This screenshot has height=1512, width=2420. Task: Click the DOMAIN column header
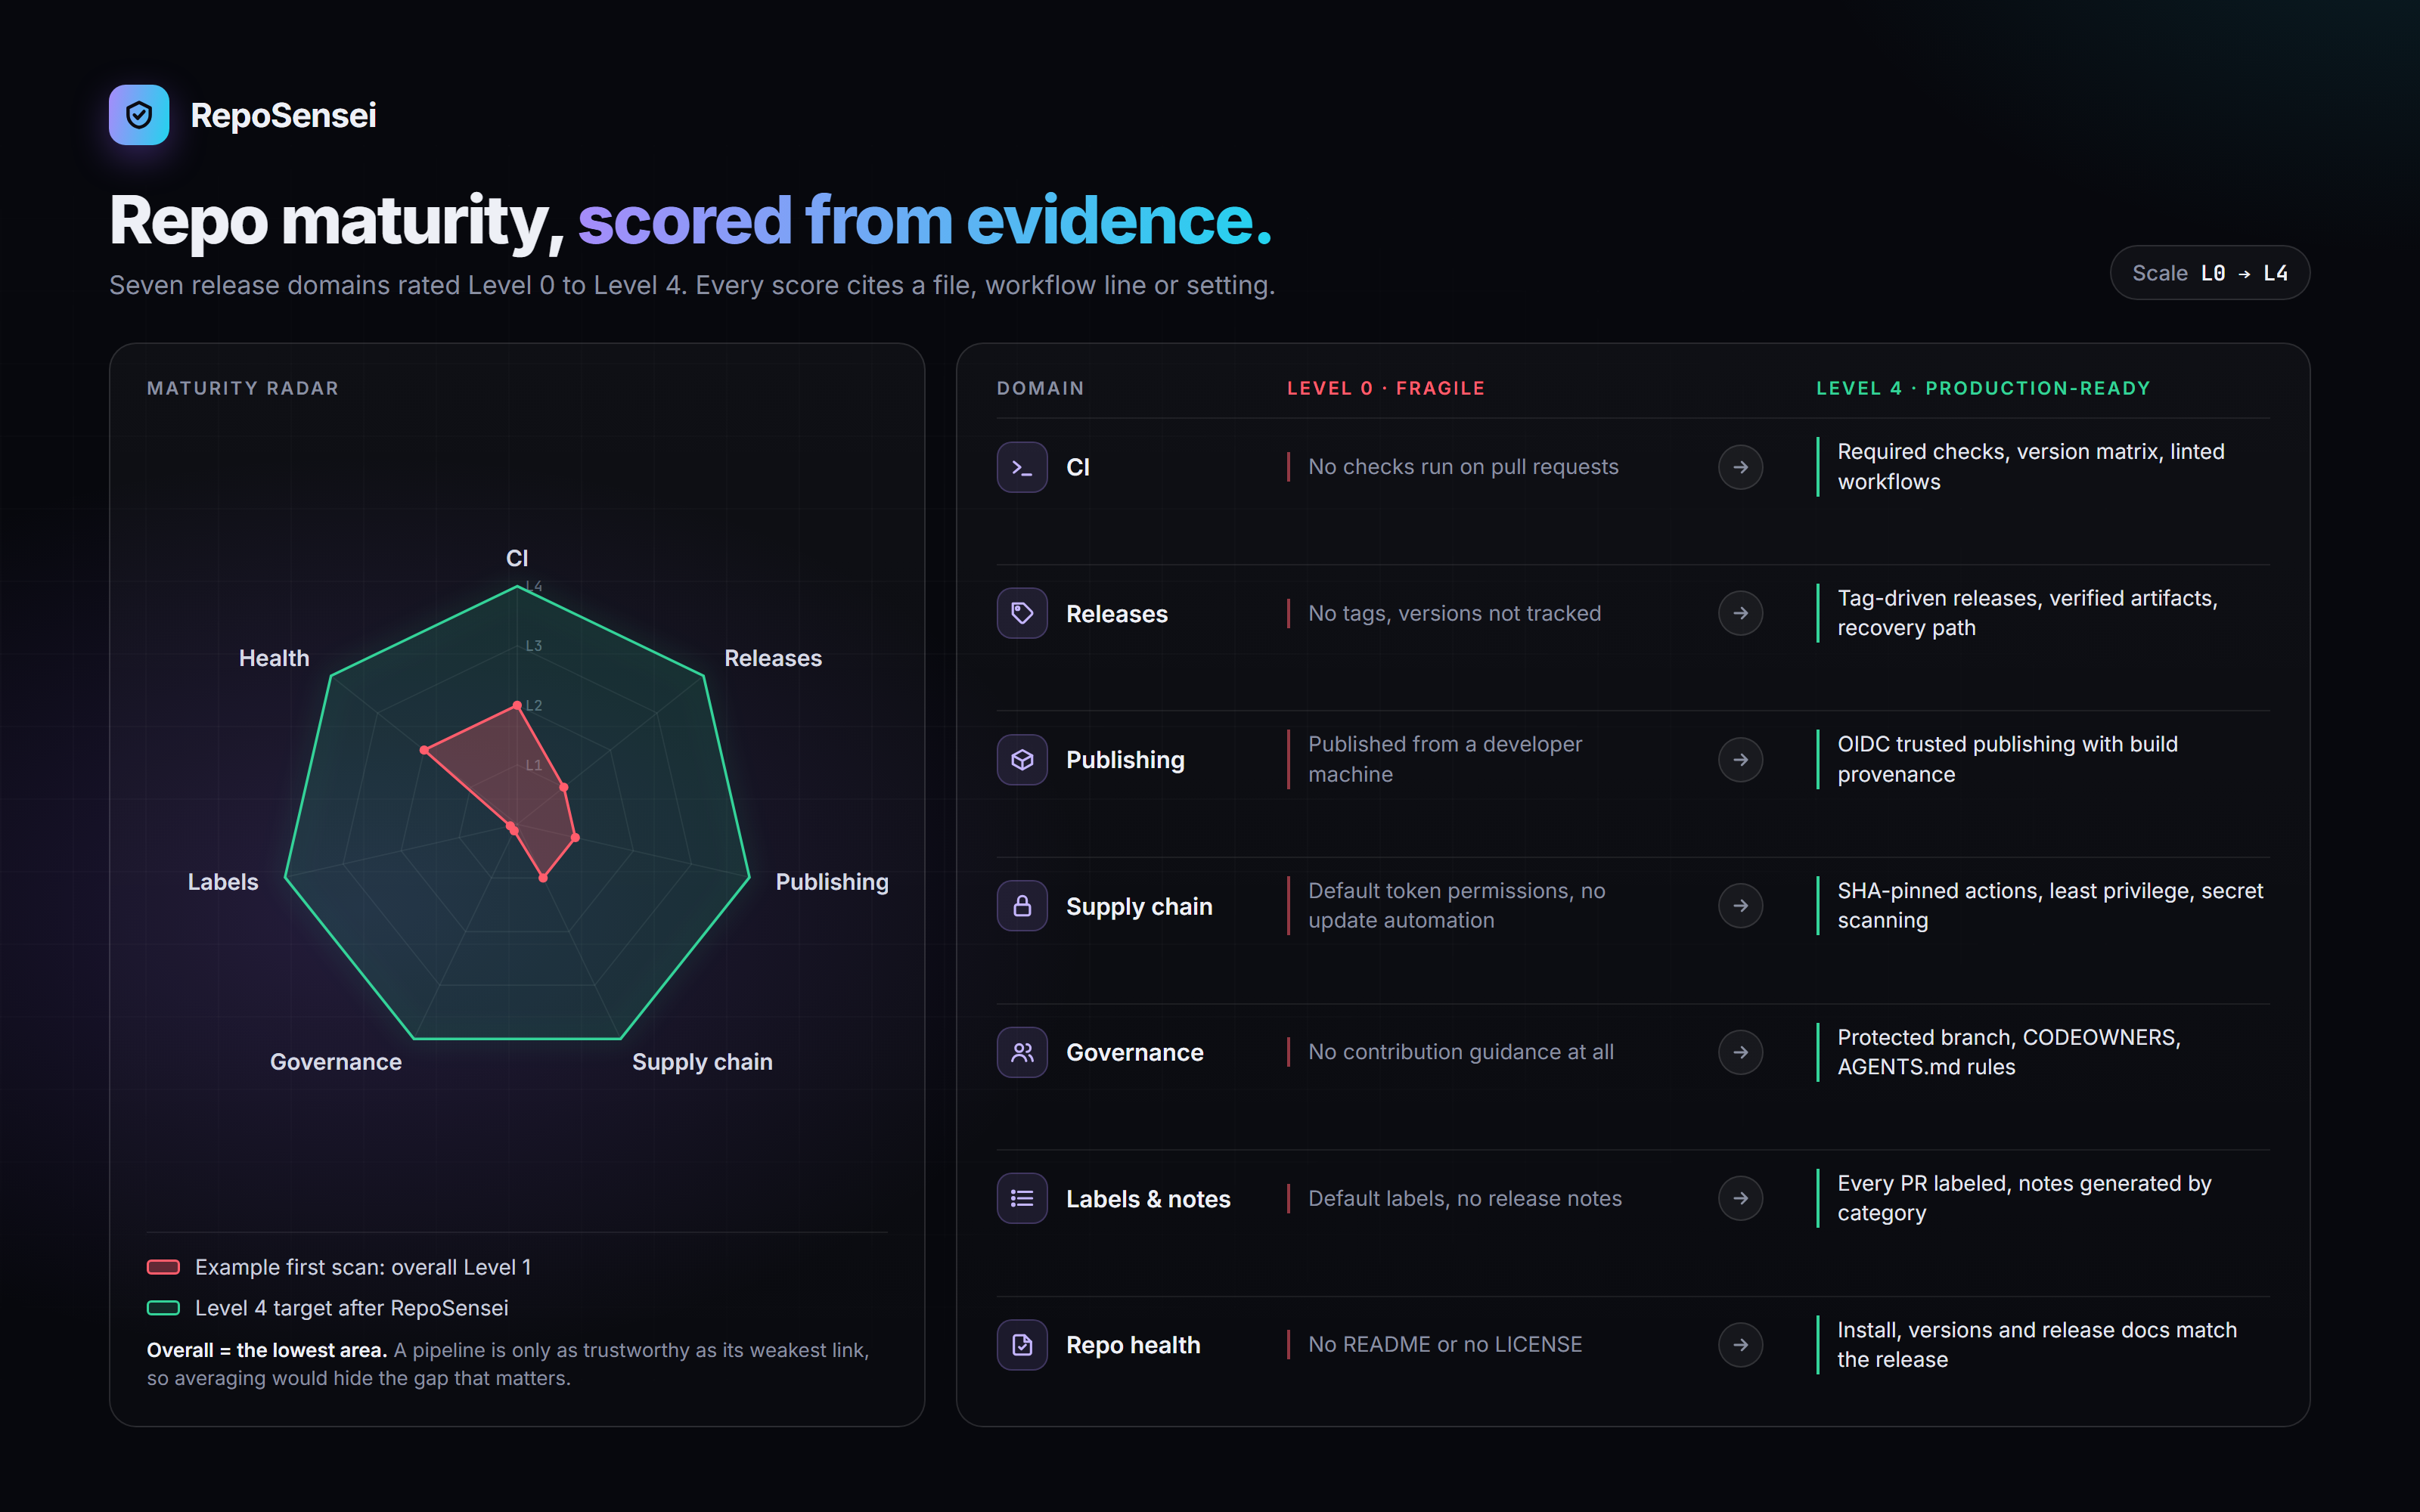[x=1040, y=388]
